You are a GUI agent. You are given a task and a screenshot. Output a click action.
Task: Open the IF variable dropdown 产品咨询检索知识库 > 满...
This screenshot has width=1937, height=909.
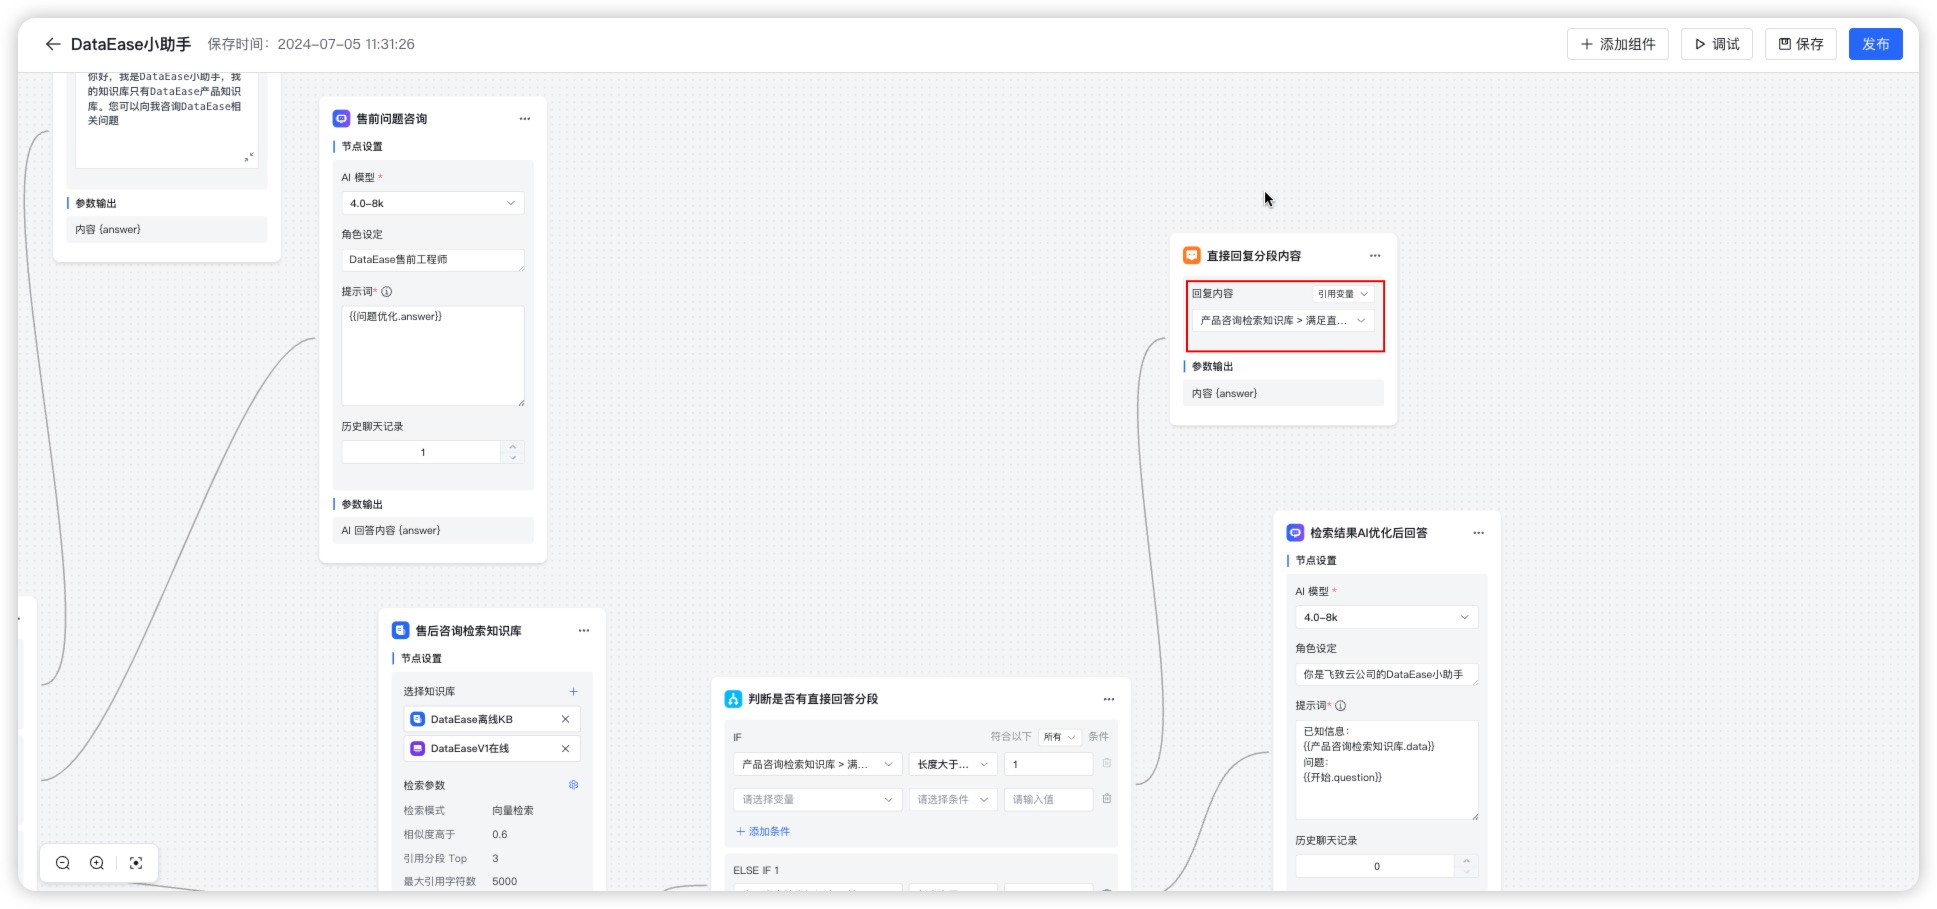[x=817, y=764]
